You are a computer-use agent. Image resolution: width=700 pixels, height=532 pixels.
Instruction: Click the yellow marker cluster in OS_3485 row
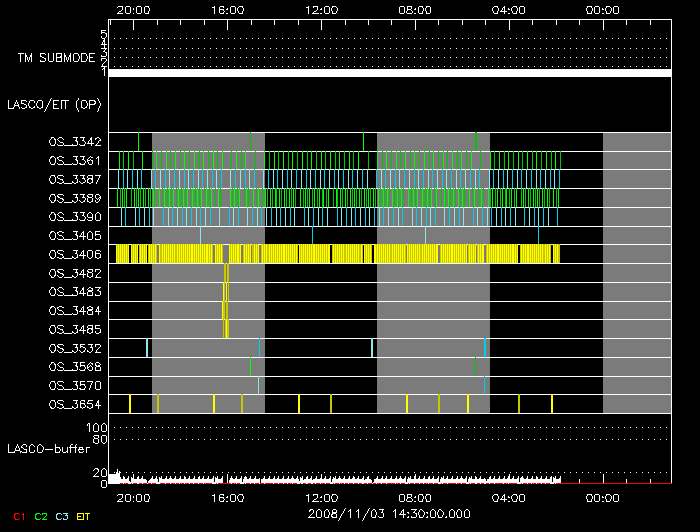tap(226, 329)
